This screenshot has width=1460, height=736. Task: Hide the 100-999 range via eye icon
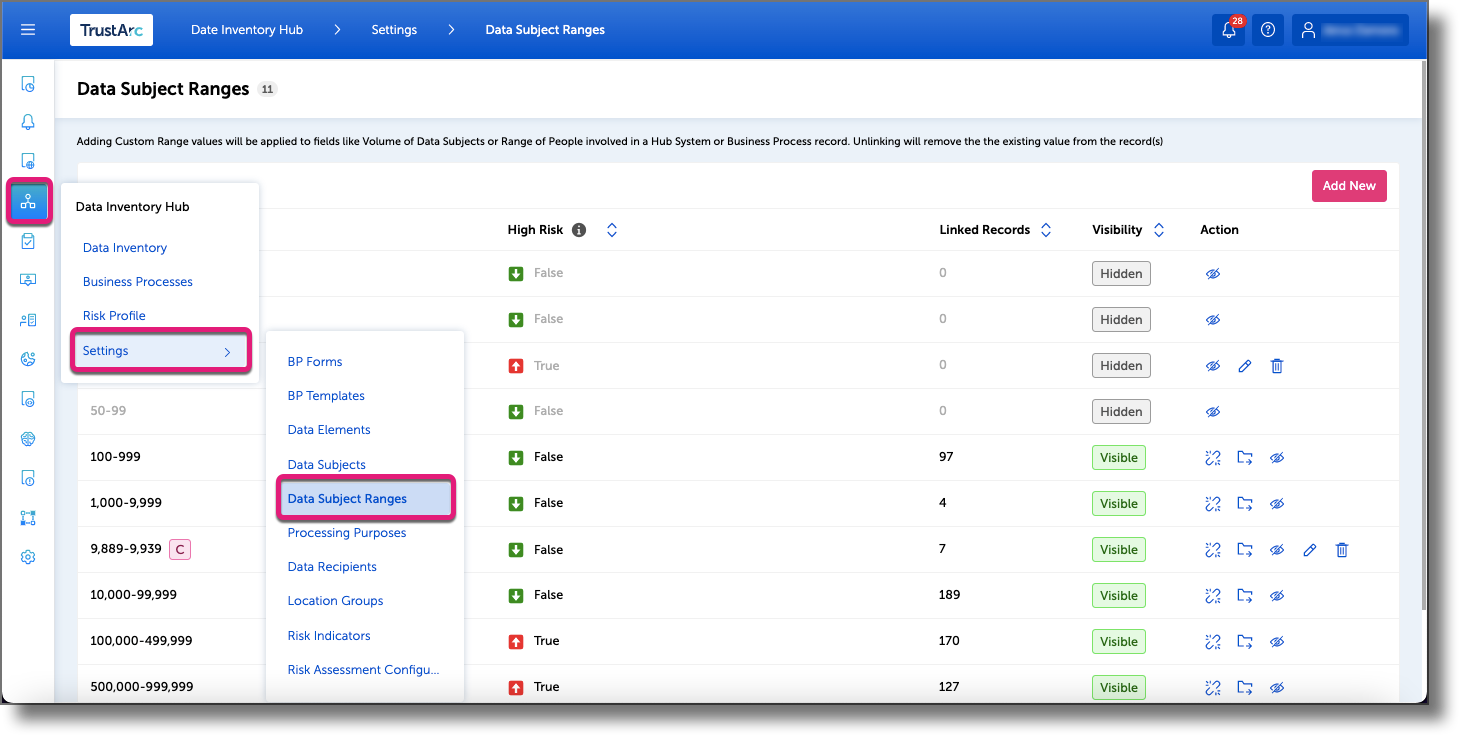[x=1277, y=457]
